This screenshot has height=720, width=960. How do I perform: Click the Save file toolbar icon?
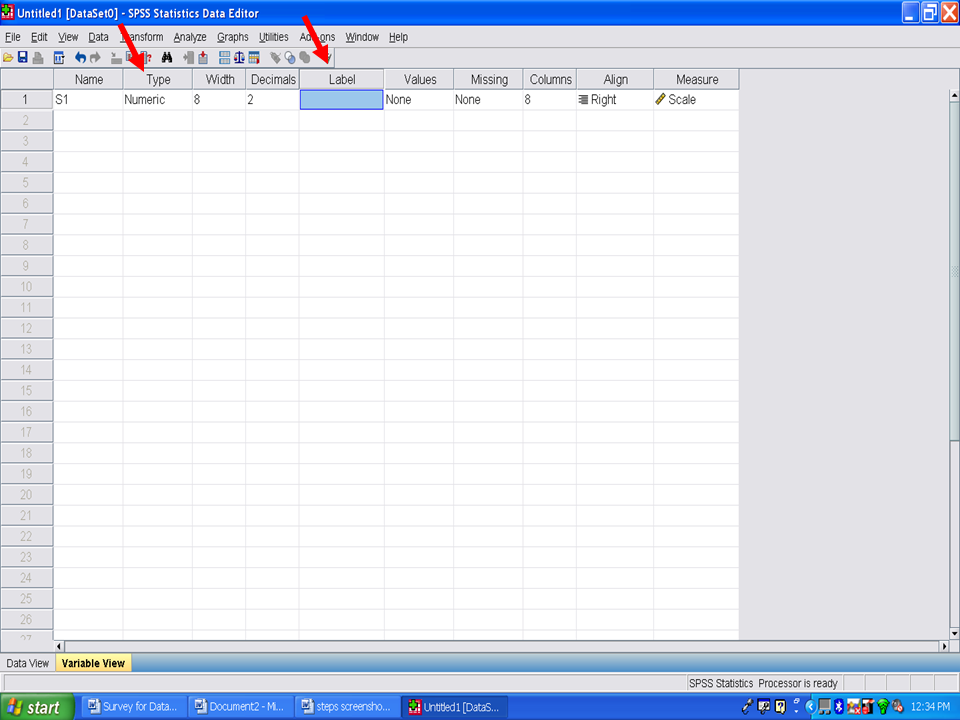coord(22,58)
